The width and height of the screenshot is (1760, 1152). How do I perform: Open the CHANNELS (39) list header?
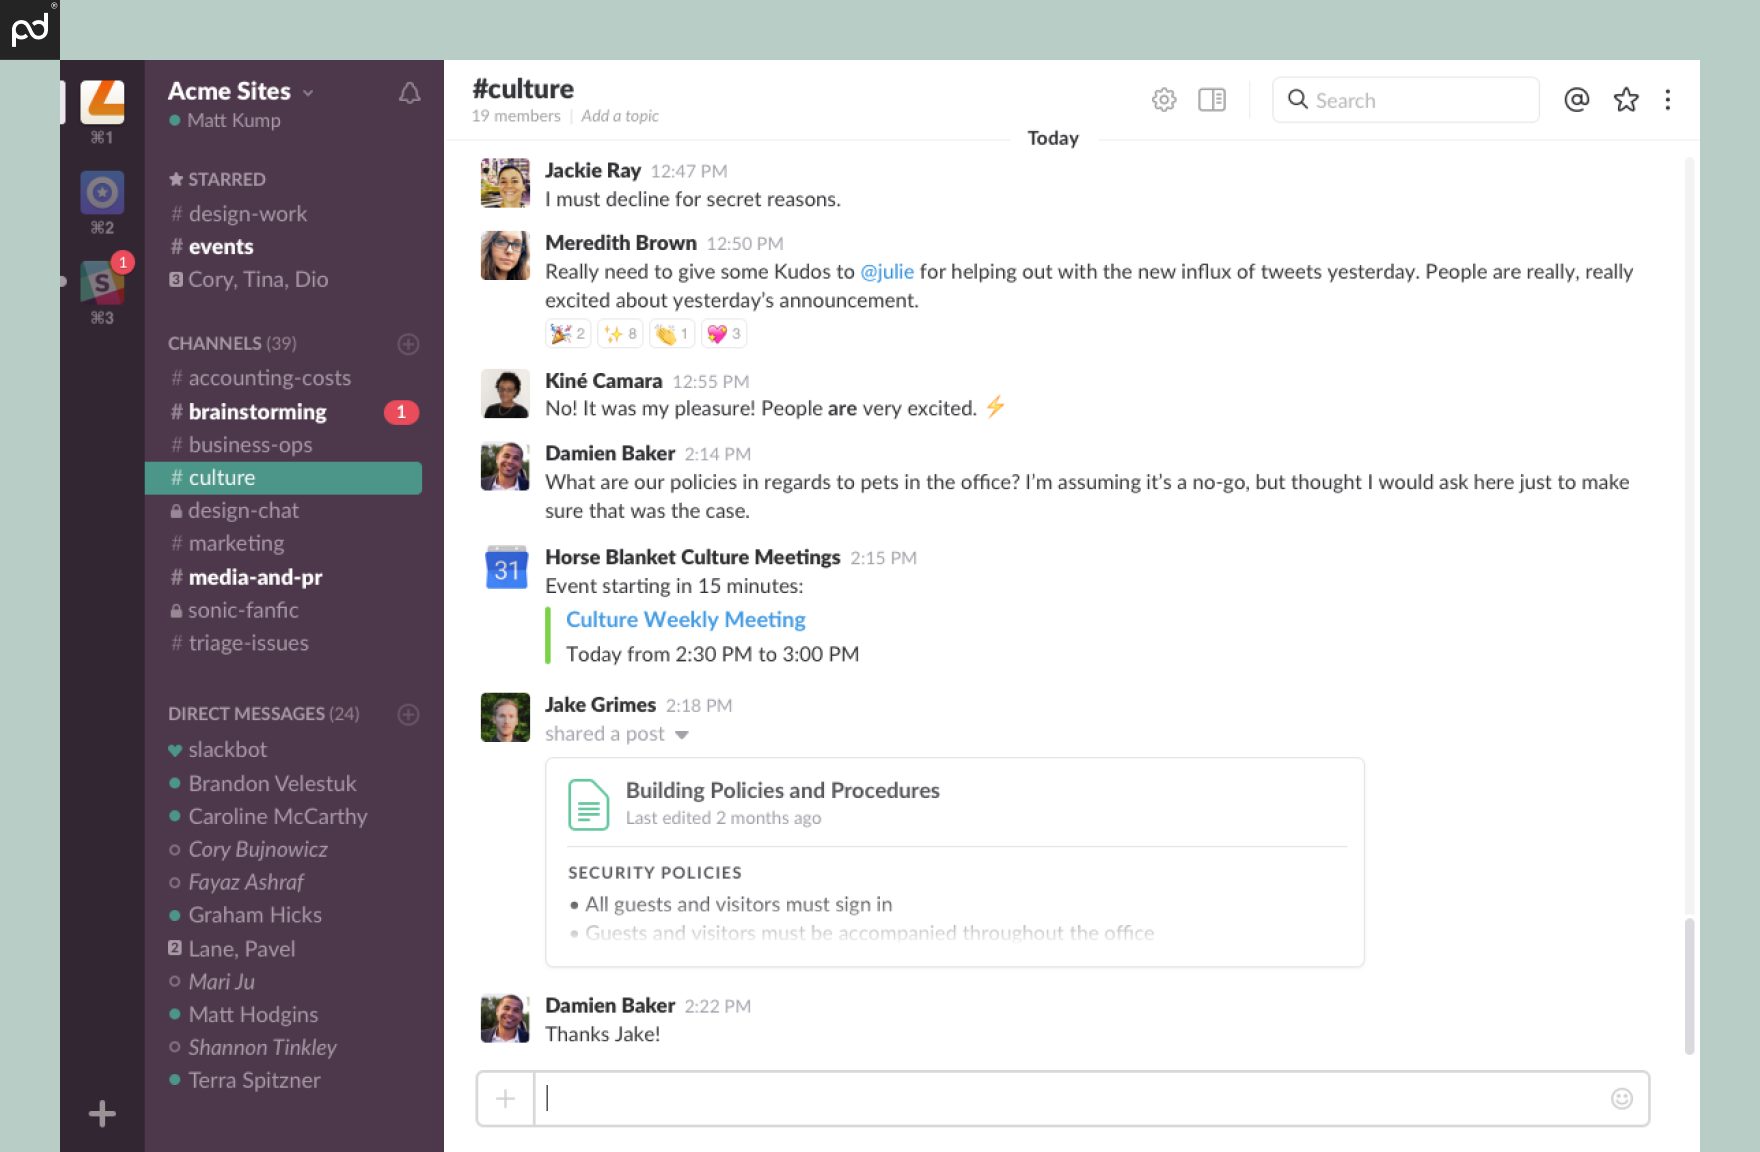point(232,343)
